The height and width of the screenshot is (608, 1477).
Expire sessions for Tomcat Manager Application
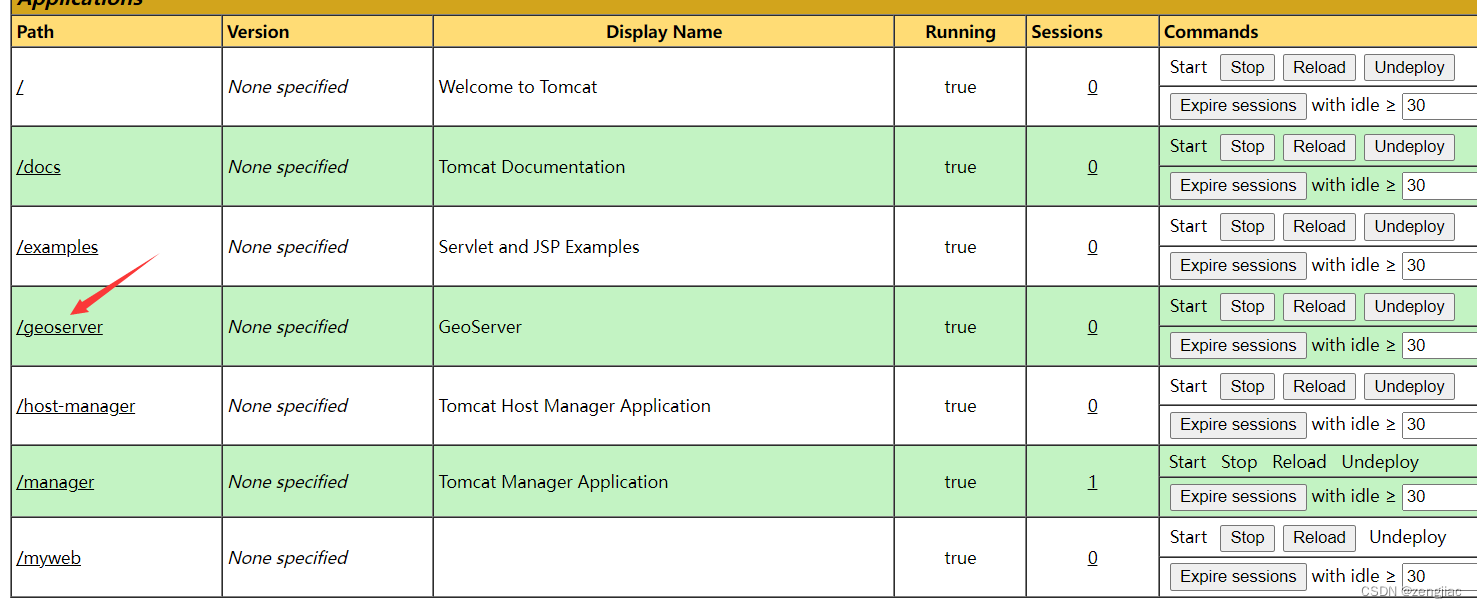pyautogui.click(x=1238, y=496)
